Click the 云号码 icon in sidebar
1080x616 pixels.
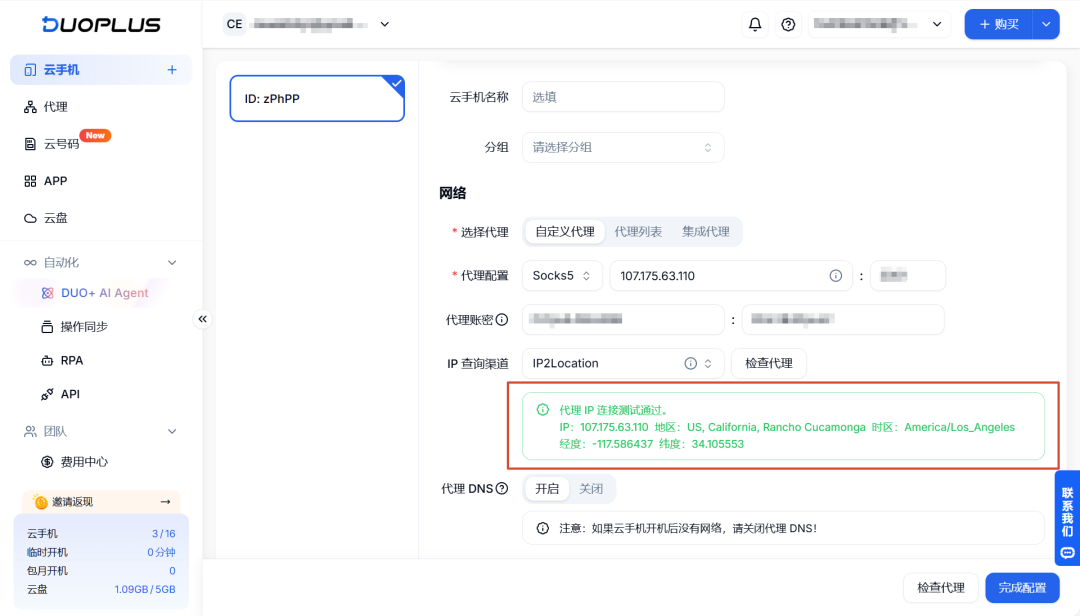pyautogui.click(x=30, y=144)
